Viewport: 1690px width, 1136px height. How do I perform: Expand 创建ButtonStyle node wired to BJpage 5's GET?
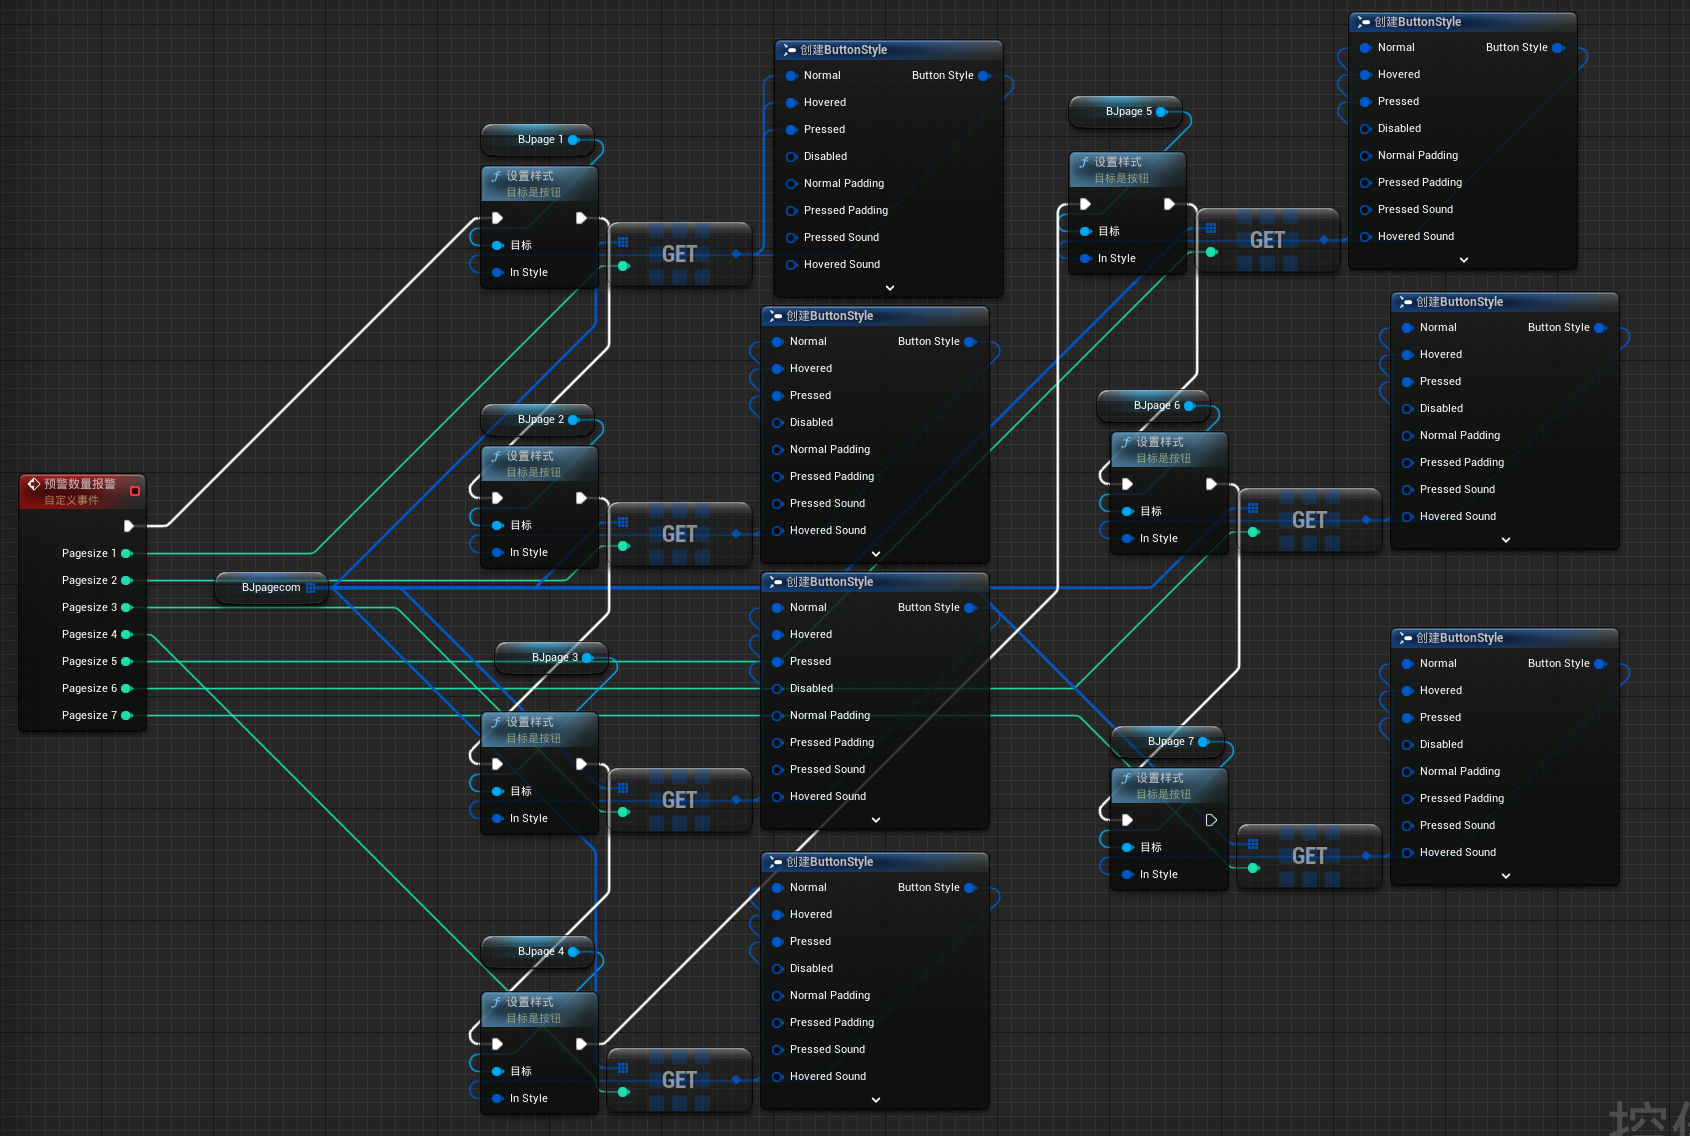[x=1464, y=260]
